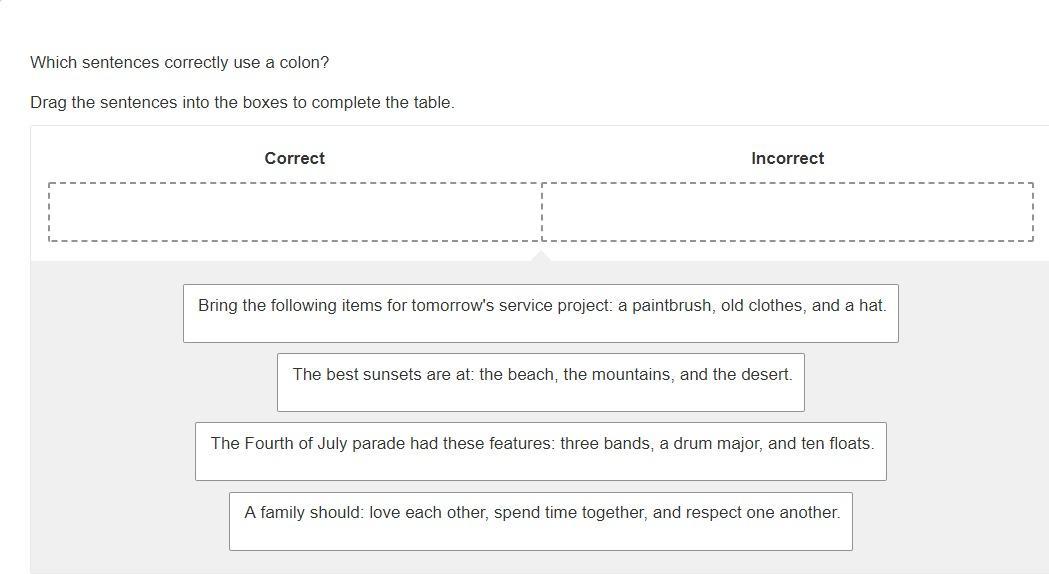Click the small triangle pointer below the table
Screen dimensions: 1049x574
(541, 255)
